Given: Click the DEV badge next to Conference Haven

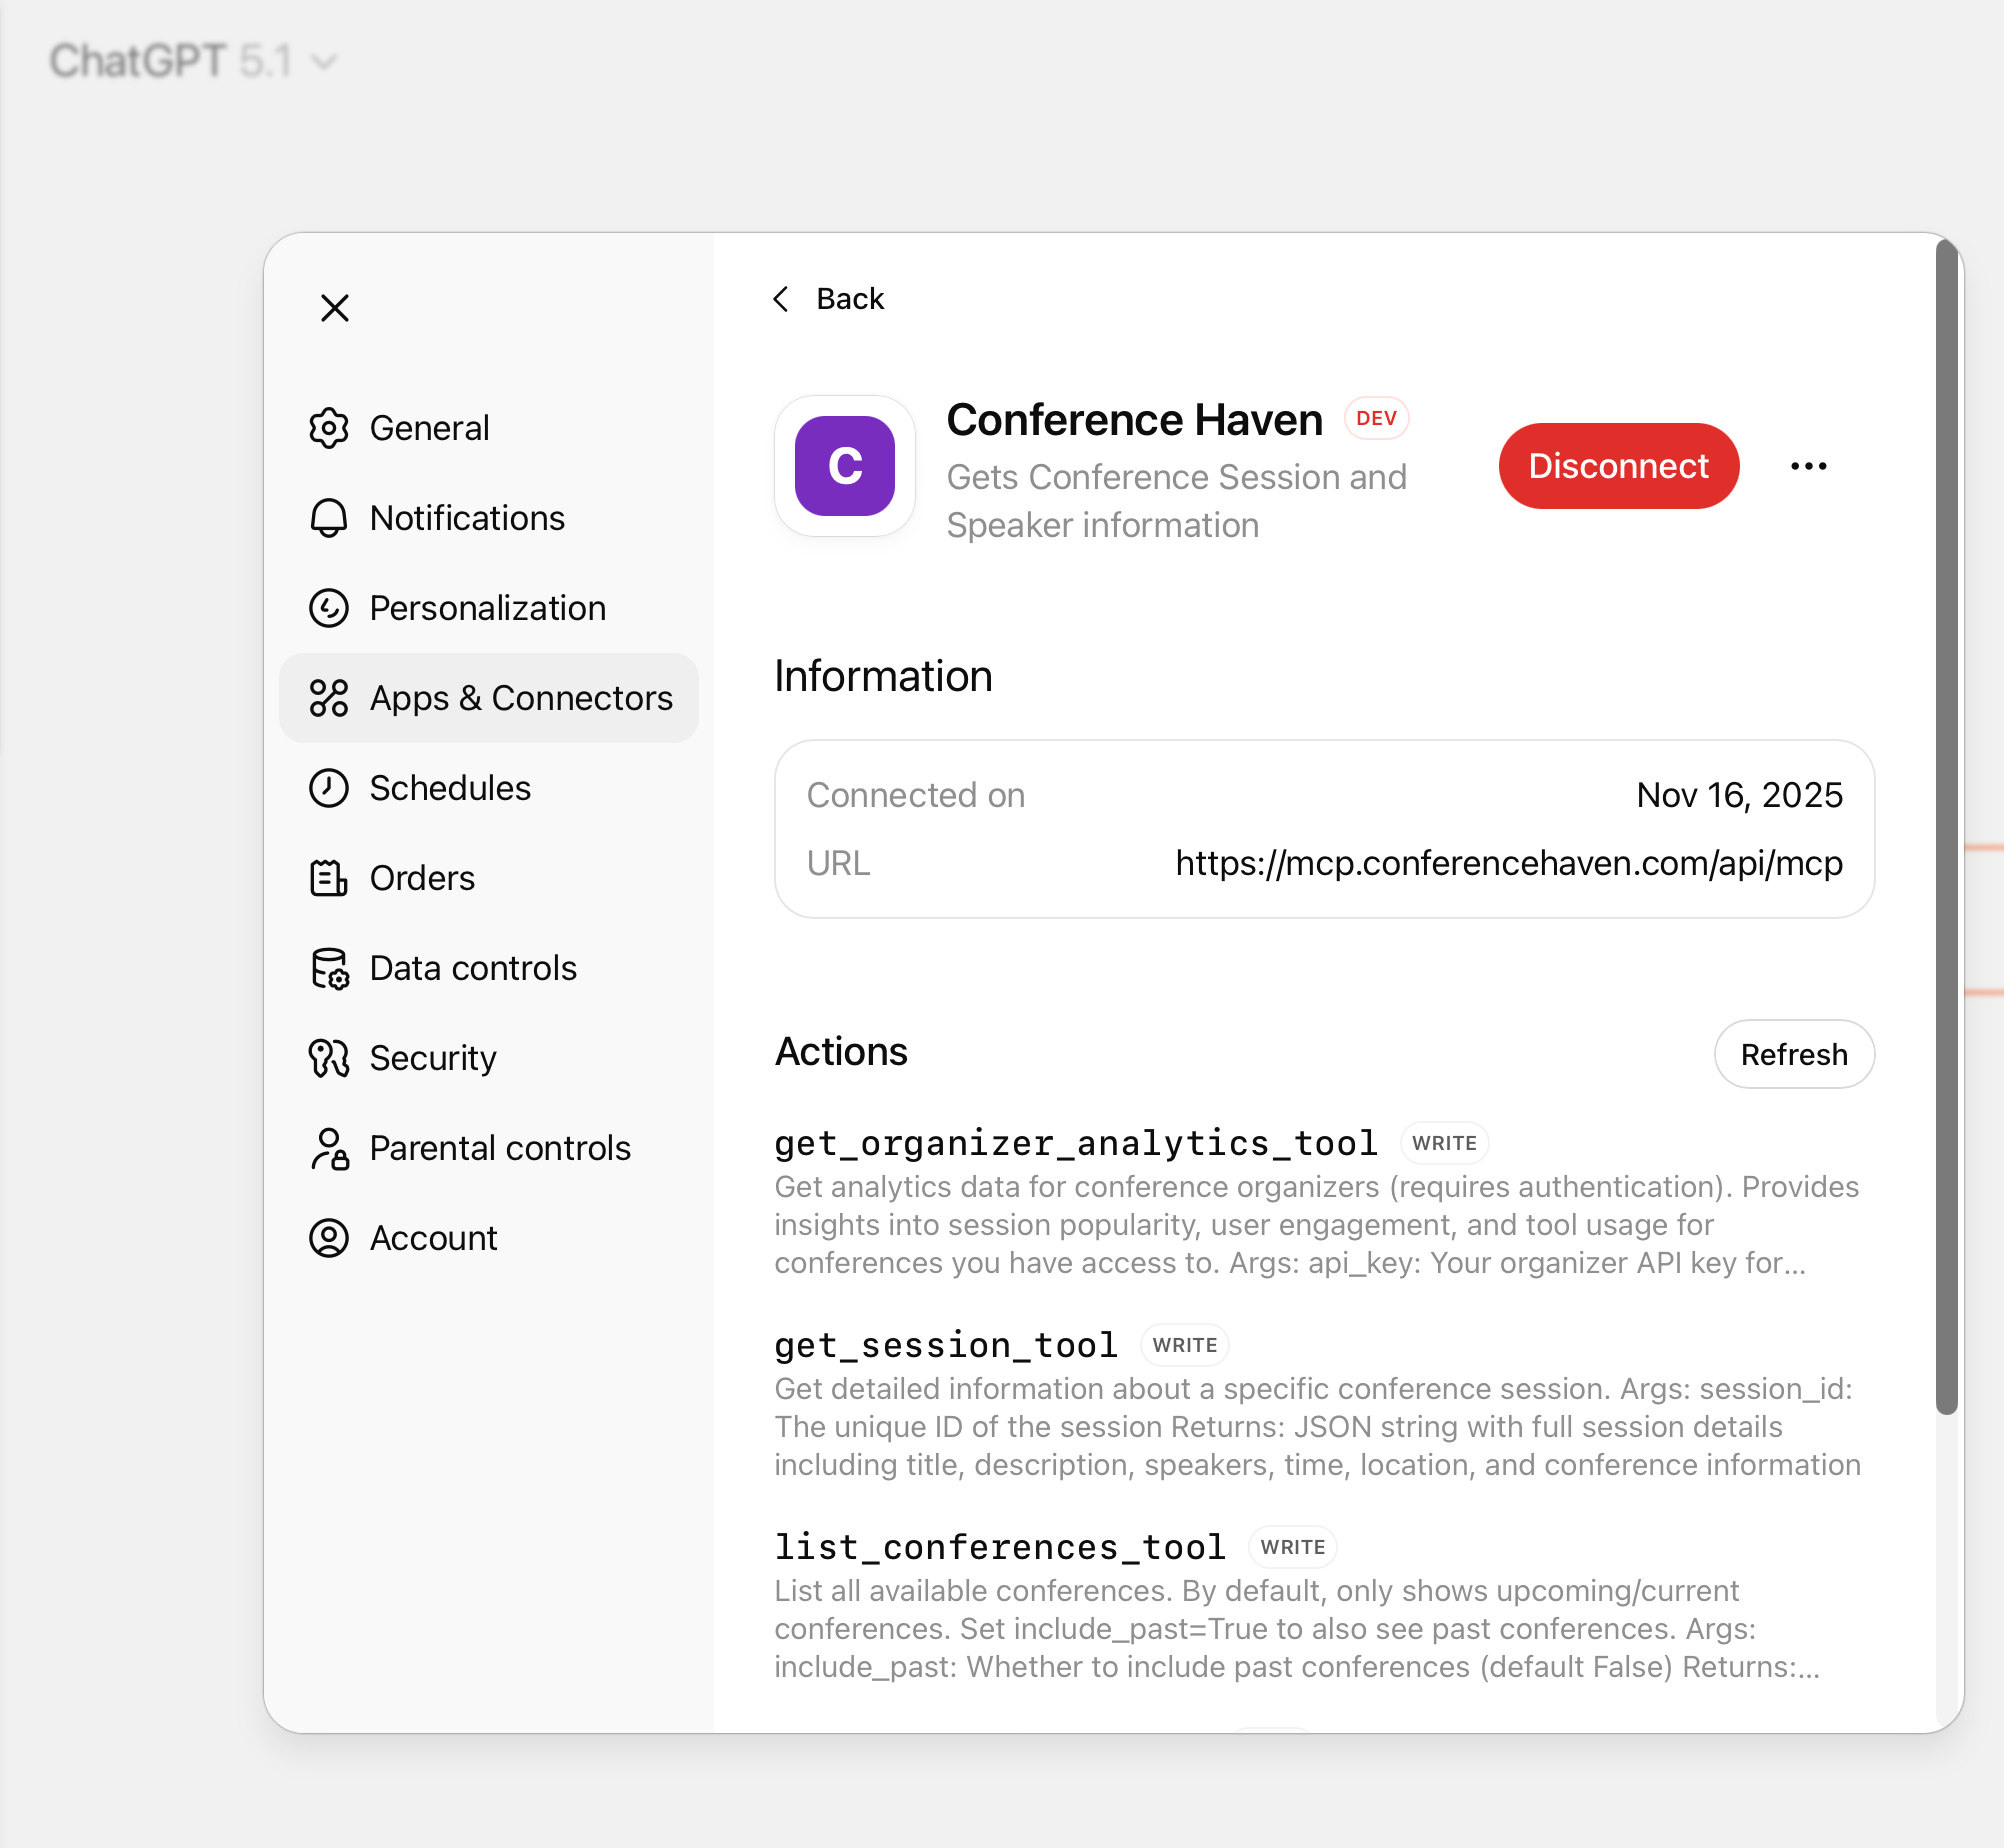Looking at the screenshot, I should (1375, 418).
